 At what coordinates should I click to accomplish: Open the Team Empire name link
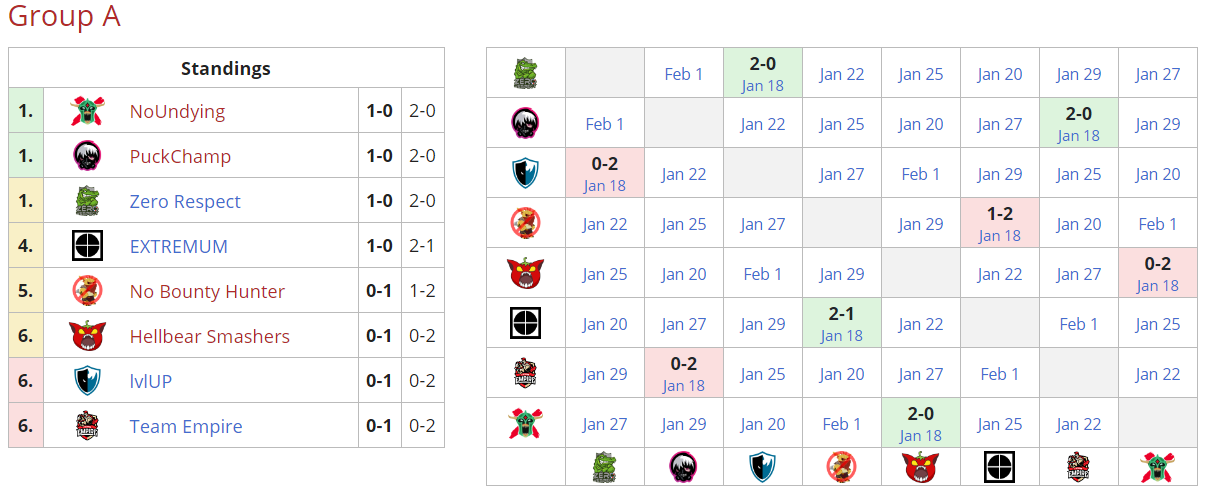pyautogui.click(x=186, y=426)
